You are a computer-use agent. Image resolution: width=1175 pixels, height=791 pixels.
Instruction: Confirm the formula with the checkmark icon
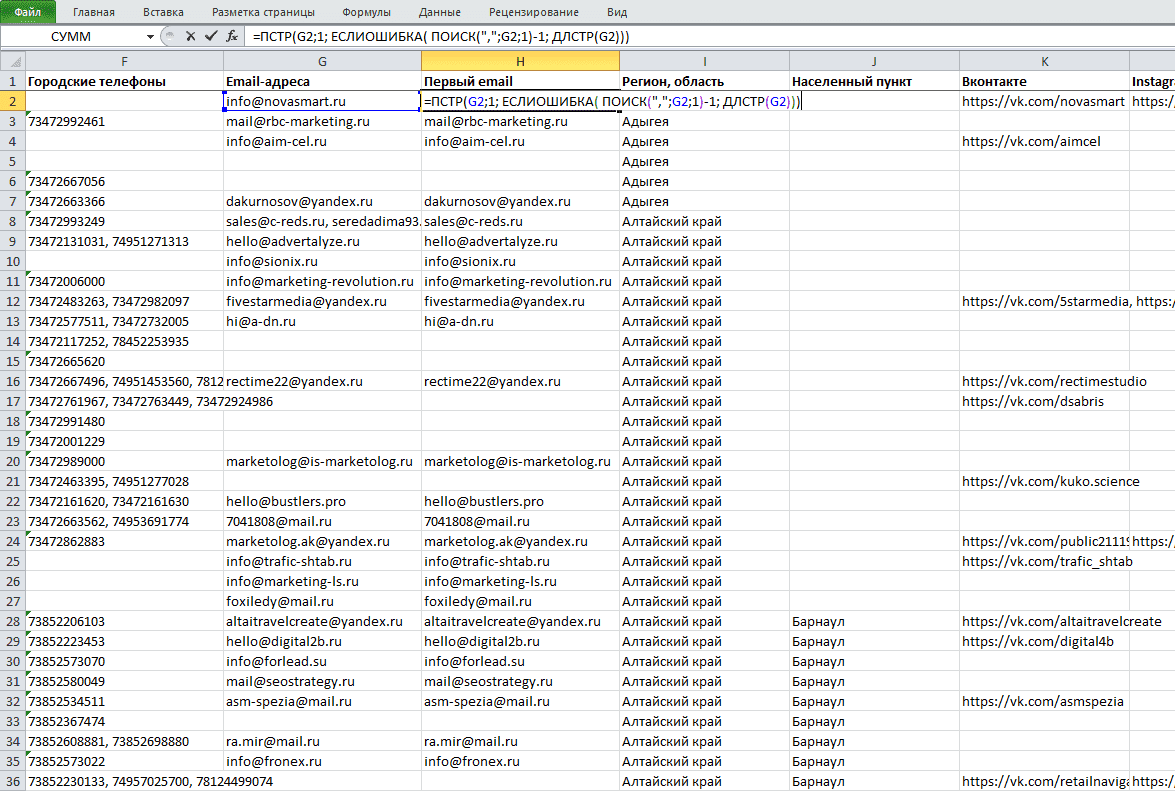click(x=211, y=36)
